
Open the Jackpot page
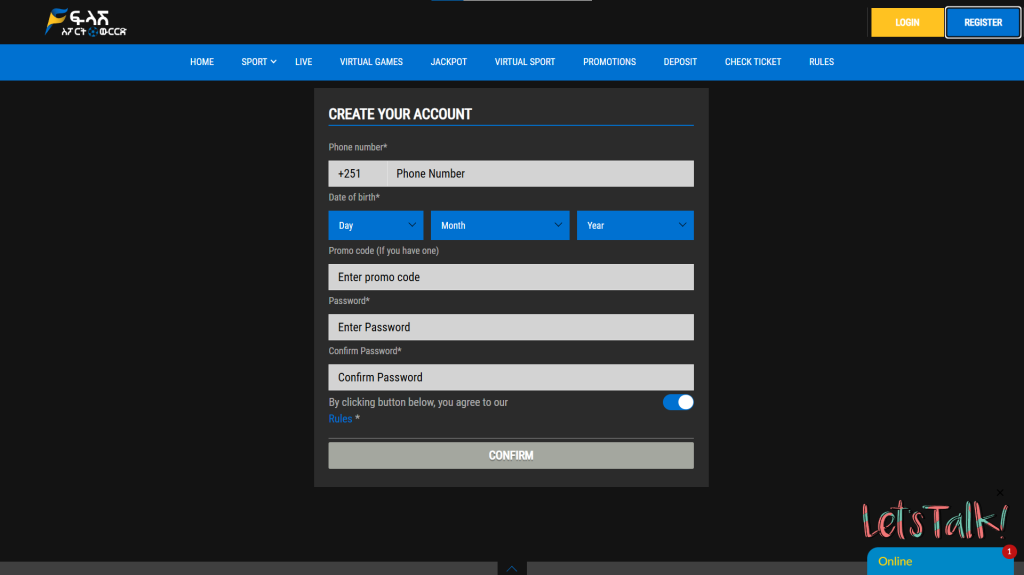[449, 62]
